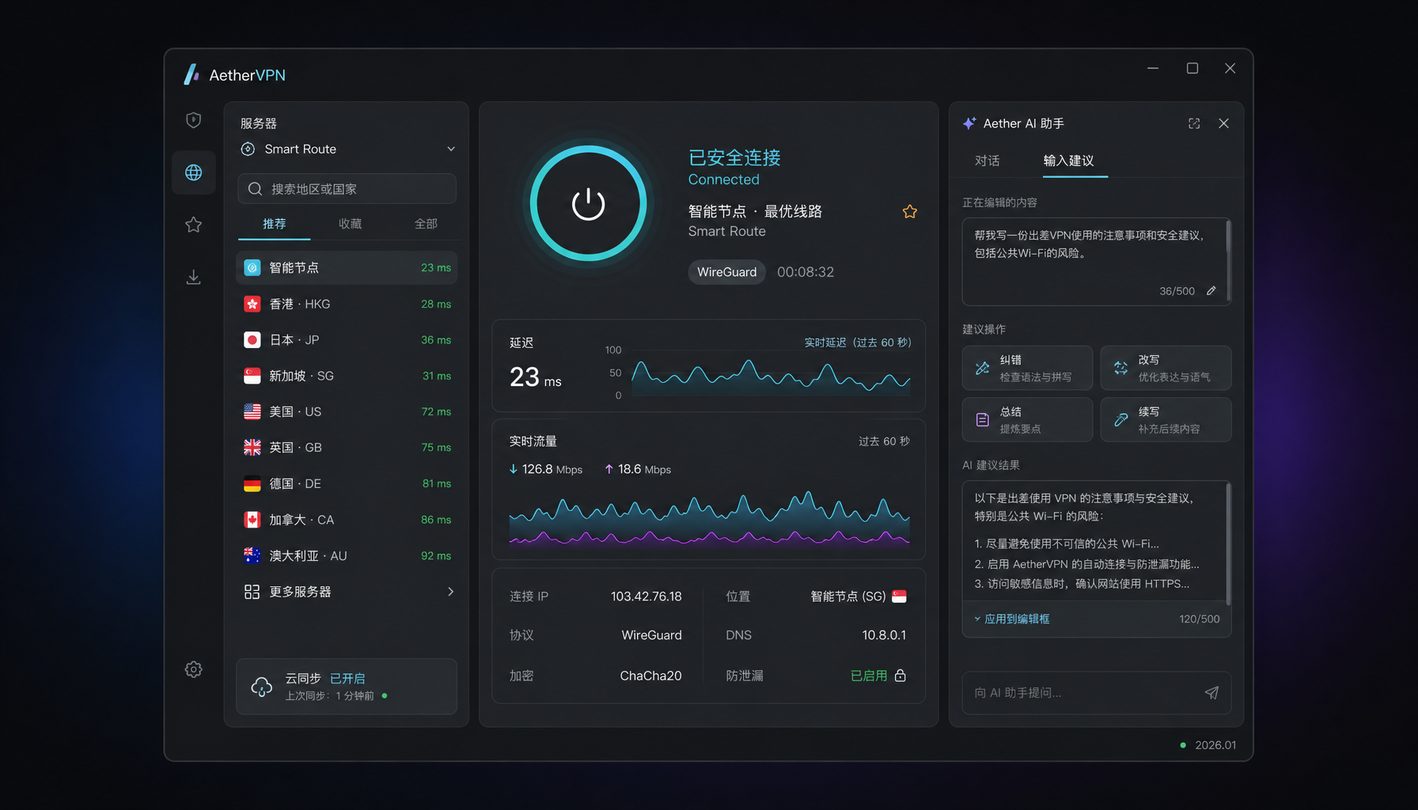Click the Japan flag icon

[252, 340]
